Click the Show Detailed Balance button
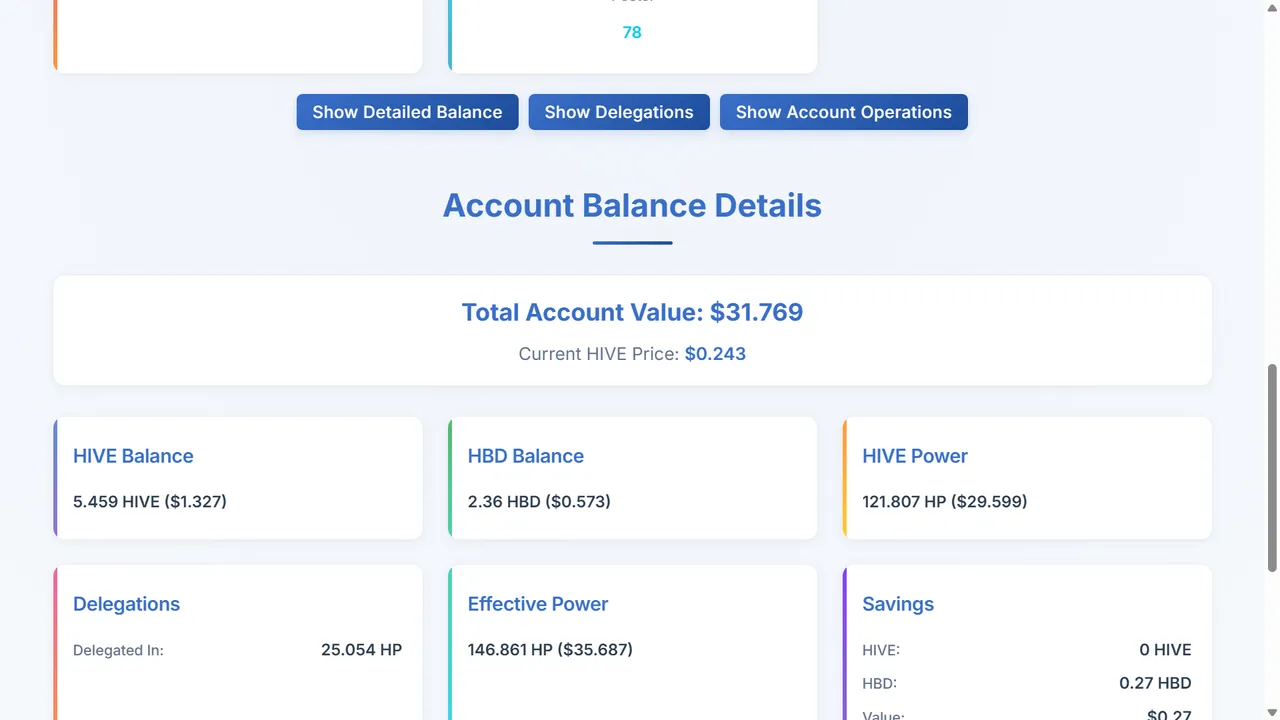The height and width of the screenshot is (720, 1280). 407,112
